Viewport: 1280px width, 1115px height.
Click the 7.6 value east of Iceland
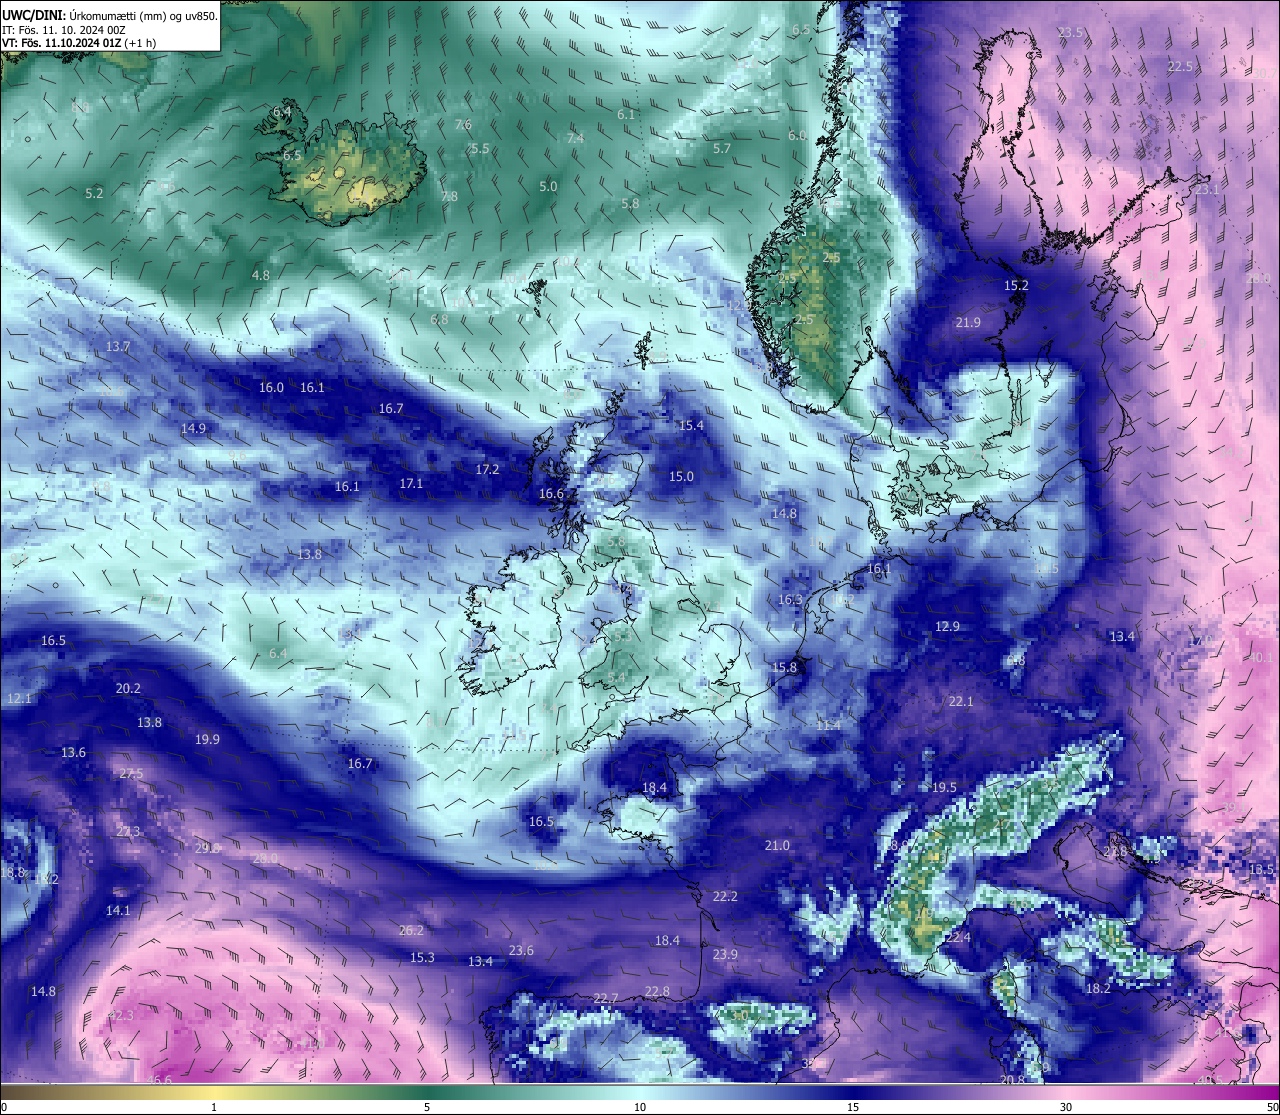click(463, 124)
